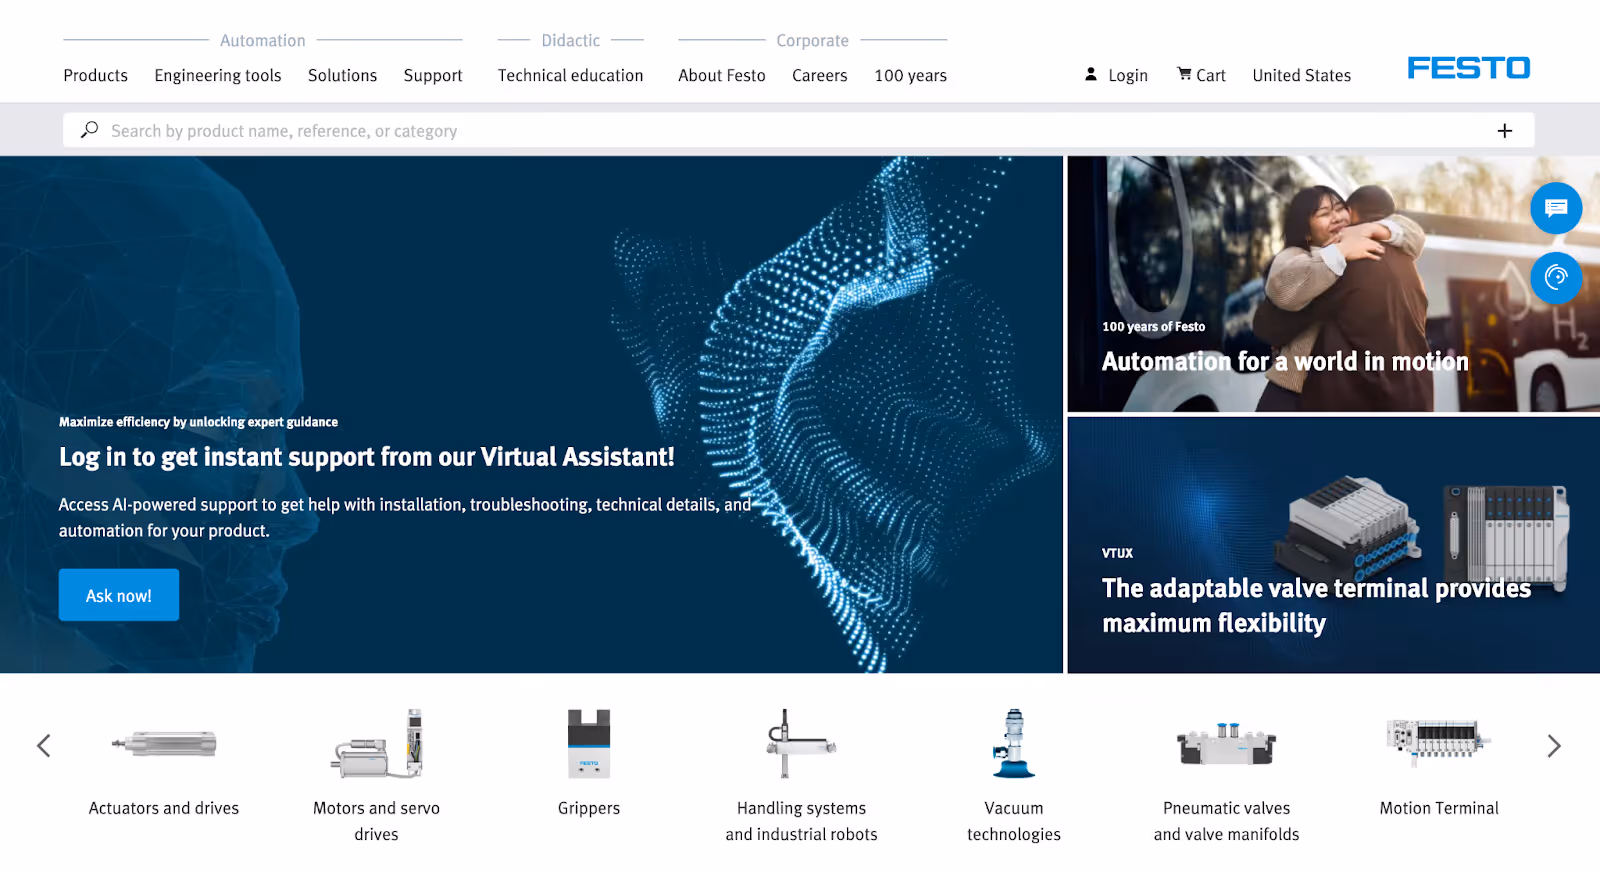This screenshot has width=1600, height=873.
Task: Change country via United States link
Action: [1302, 76]
